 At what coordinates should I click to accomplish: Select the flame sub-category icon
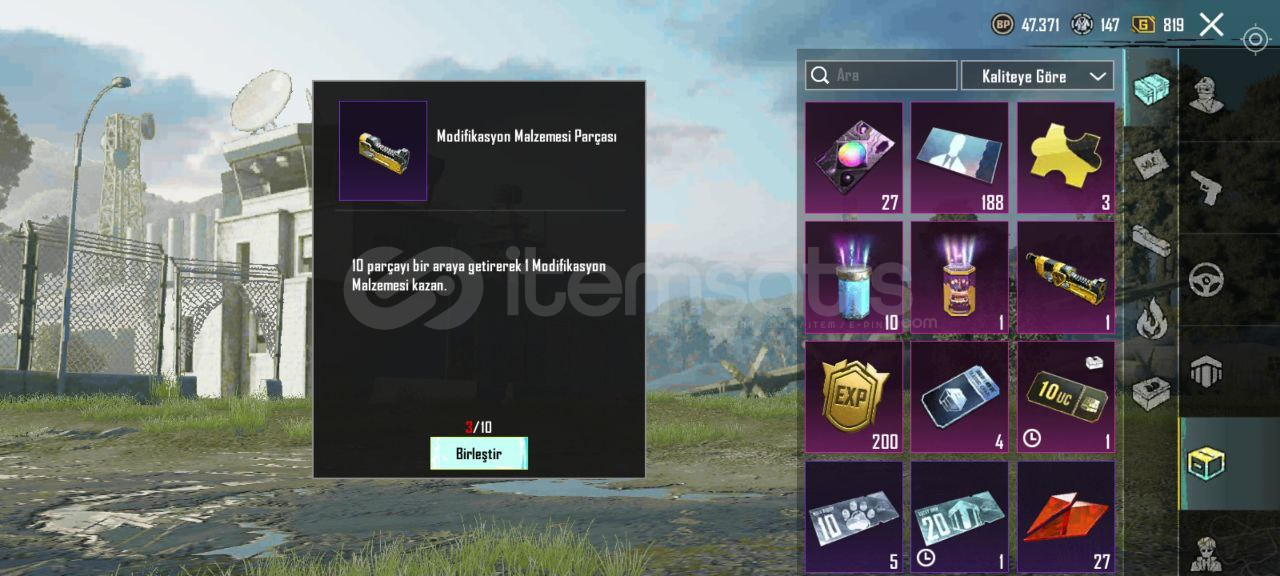point(1151,319)
